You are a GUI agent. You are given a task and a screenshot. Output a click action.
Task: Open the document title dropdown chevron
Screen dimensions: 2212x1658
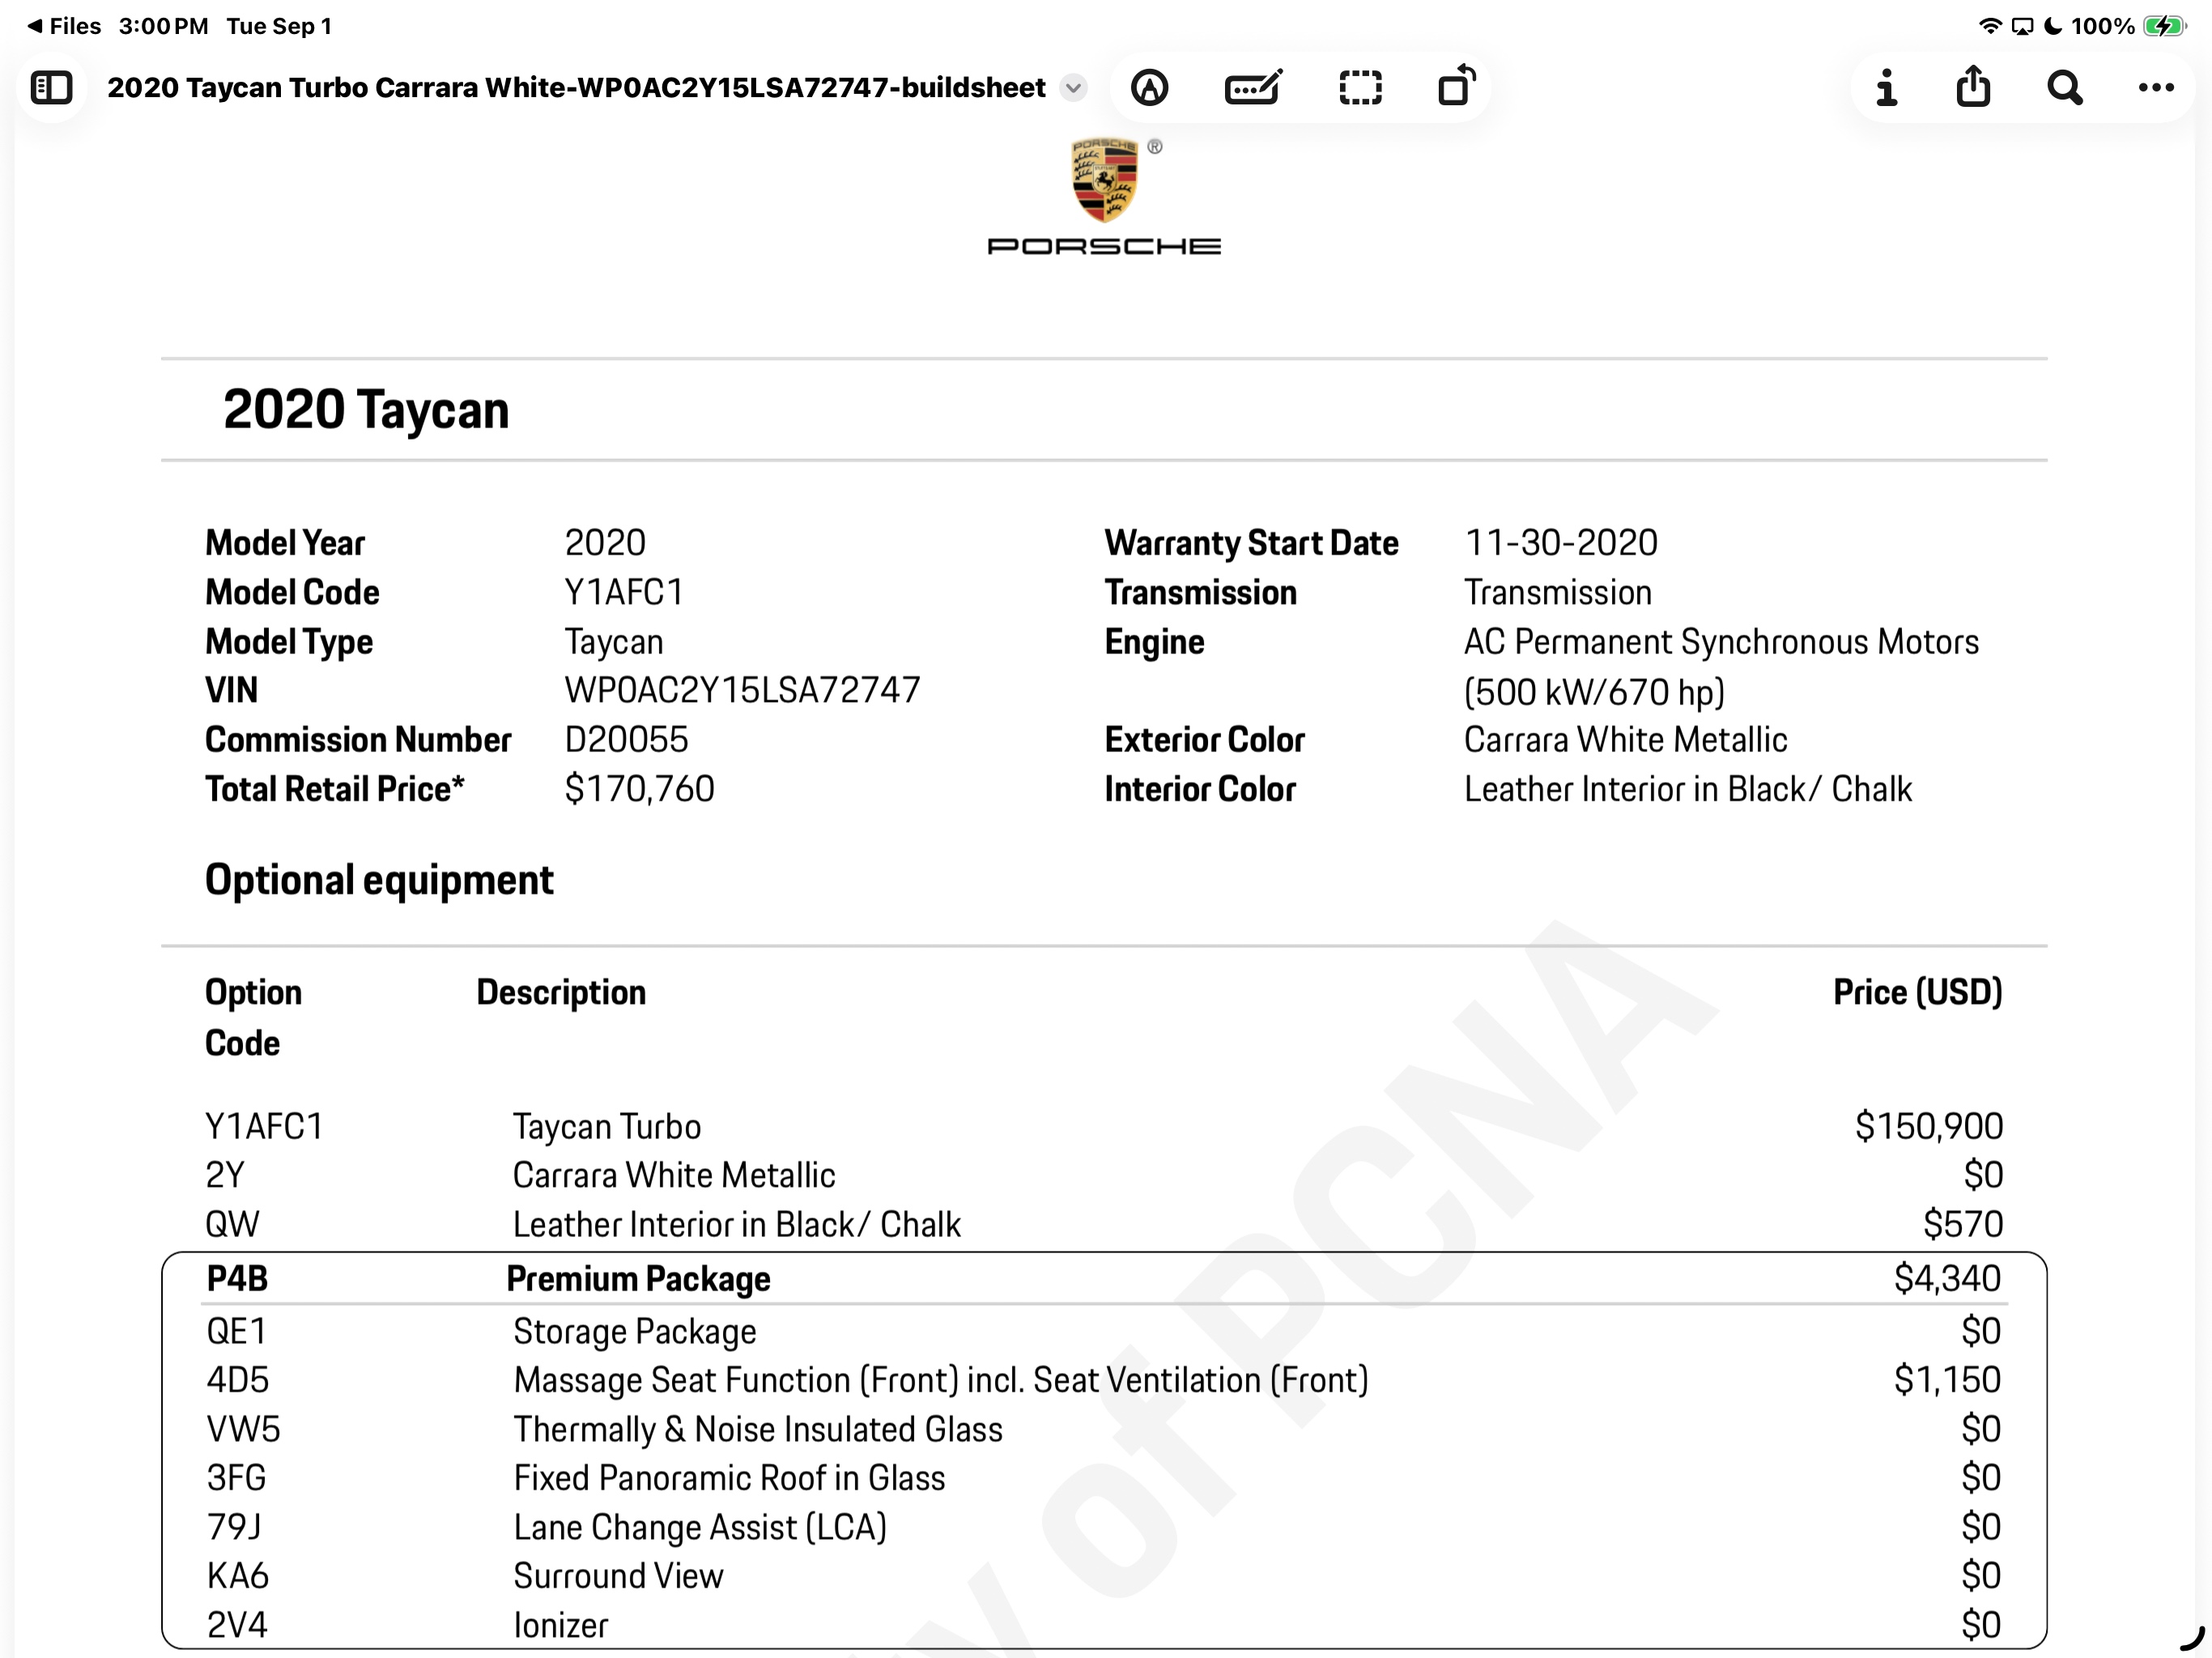tap(1073, 88)
